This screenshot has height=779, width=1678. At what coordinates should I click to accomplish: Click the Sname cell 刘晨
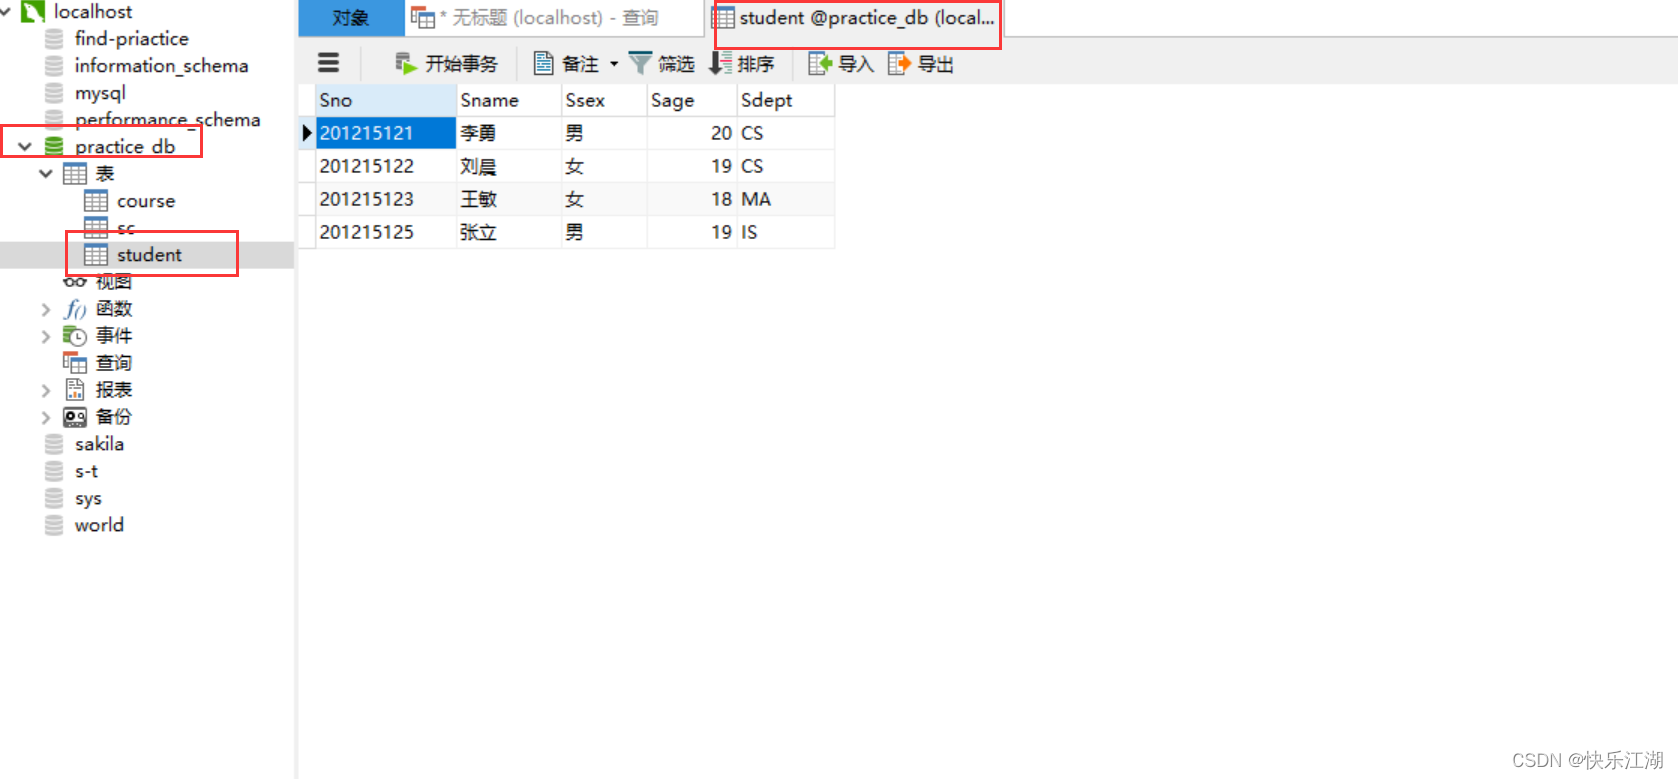point(509,166)
